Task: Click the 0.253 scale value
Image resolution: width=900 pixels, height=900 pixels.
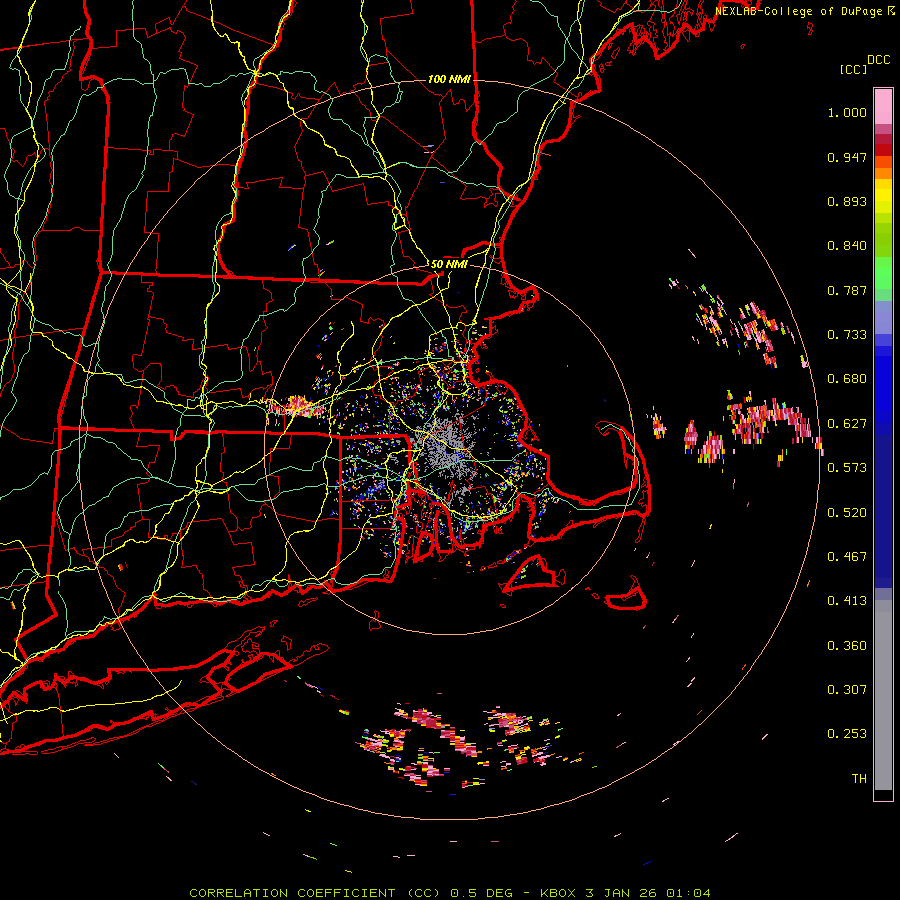Action: [847, 734]
